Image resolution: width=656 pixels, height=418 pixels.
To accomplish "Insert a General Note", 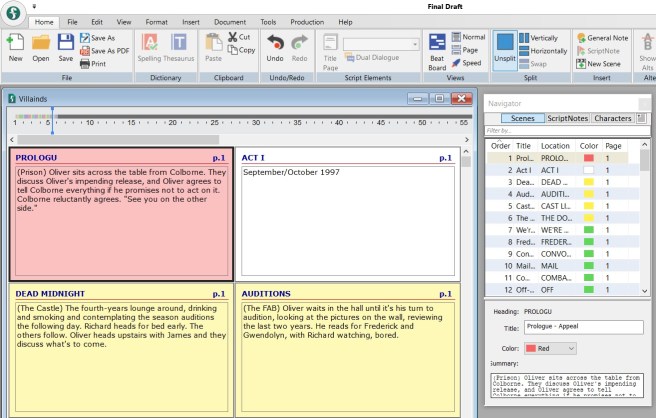I will click(x=606, y=36).
